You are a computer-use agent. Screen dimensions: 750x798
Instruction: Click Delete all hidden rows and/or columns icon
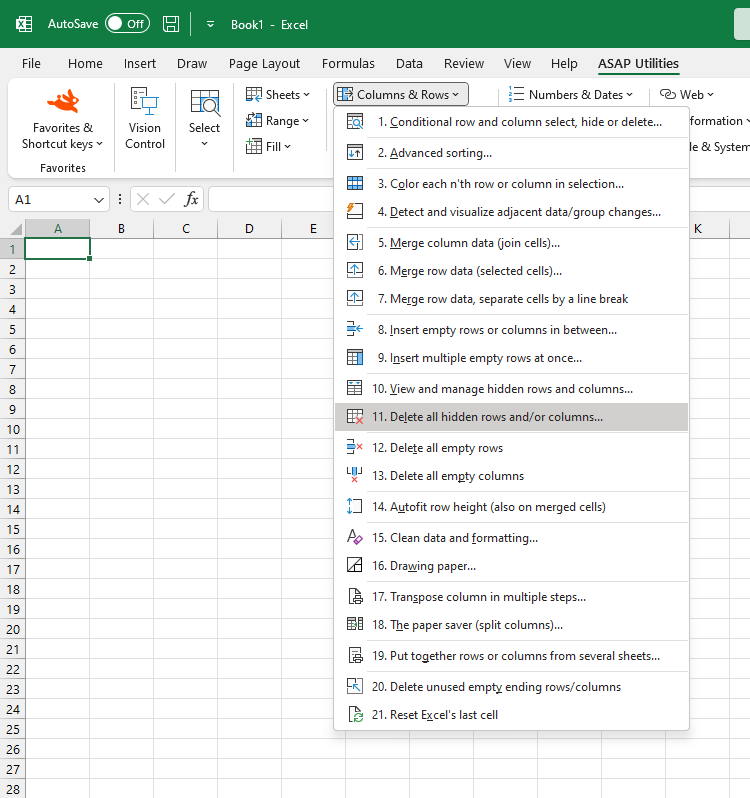355,416
